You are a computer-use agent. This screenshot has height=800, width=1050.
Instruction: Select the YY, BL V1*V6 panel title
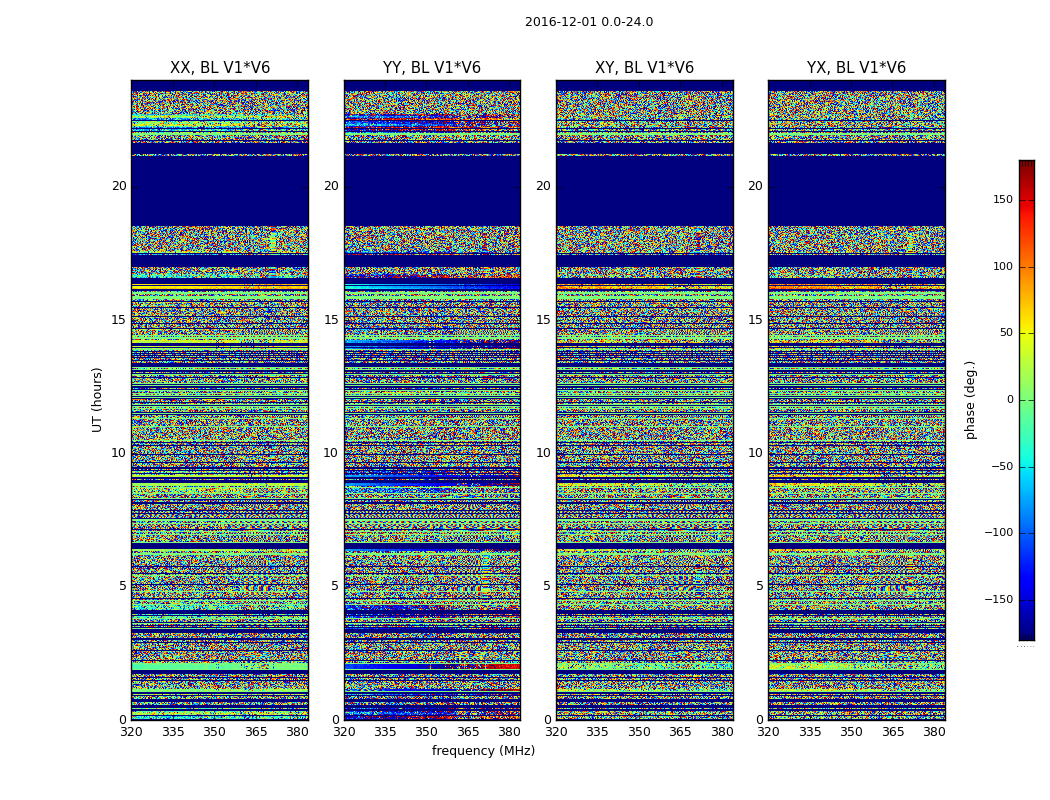point(432,68)
